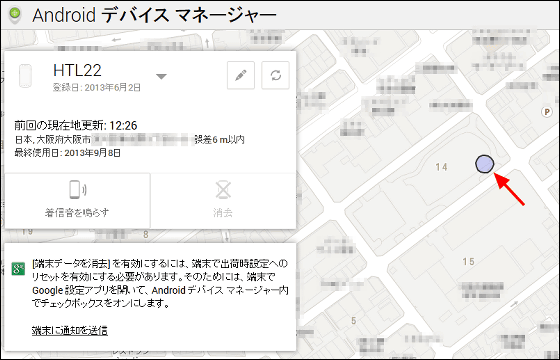This screenshot has width=560, height=360.
Task: Click the Android デバイス マネージャー title
Action: pyautogui.click(x=154, y=15)
